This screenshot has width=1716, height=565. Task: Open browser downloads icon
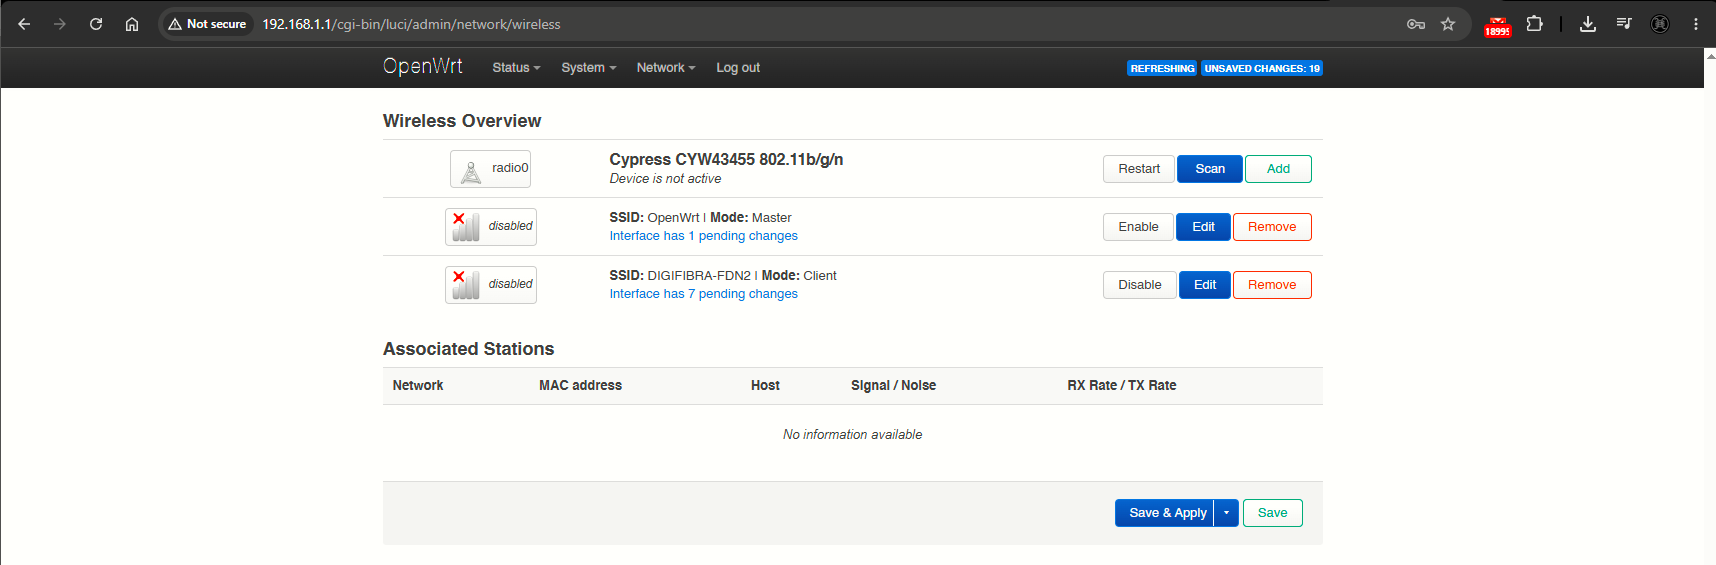[1588, 24]
